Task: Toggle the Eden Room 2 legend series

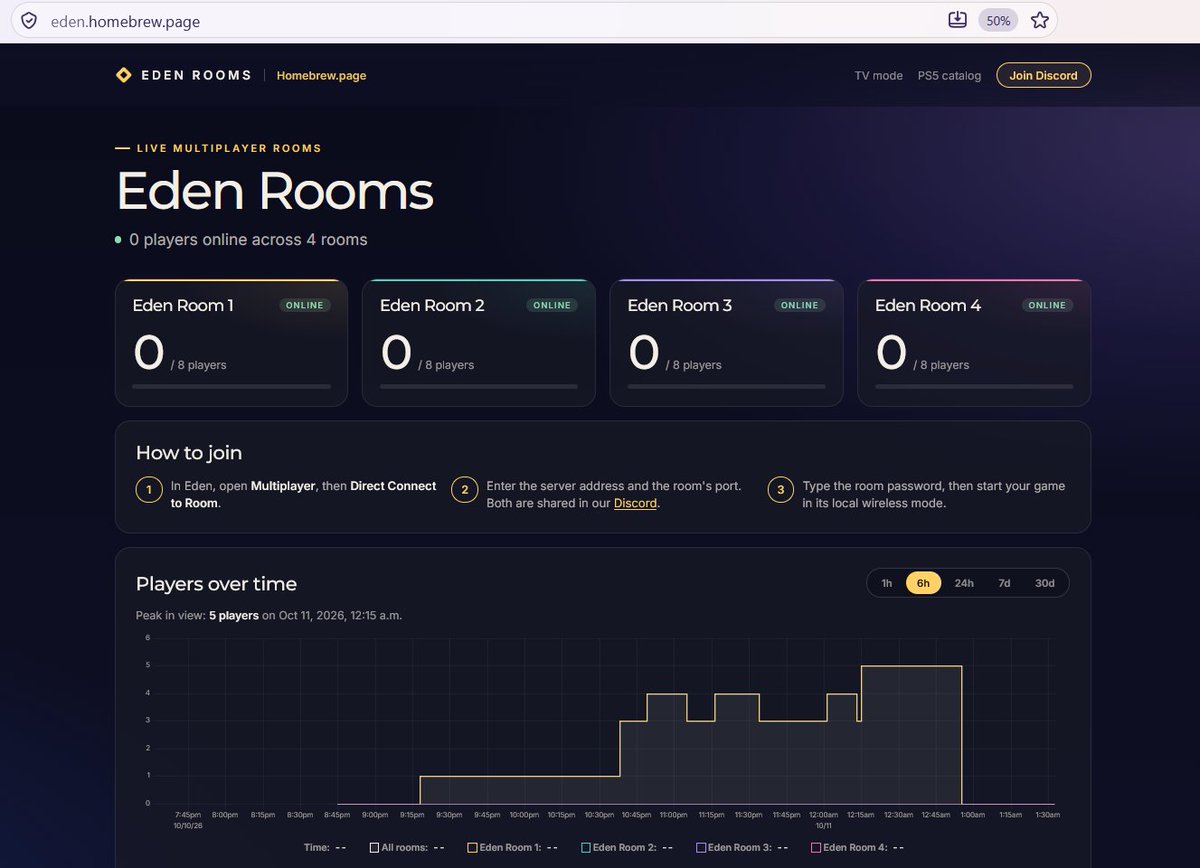Action: click(x=626, y=847)
